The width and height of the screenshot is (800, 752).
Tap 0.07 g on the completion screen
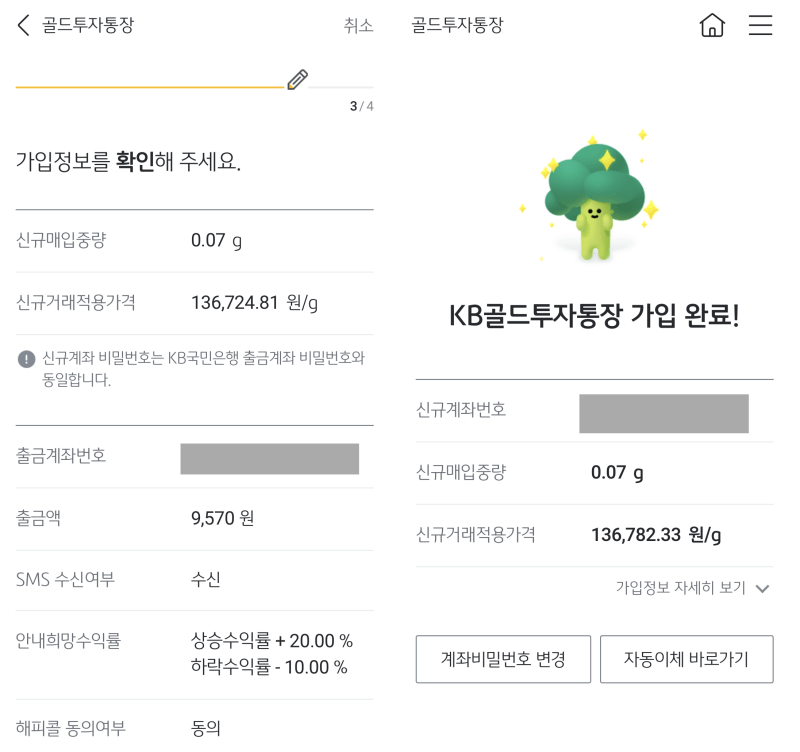[617, 472]
